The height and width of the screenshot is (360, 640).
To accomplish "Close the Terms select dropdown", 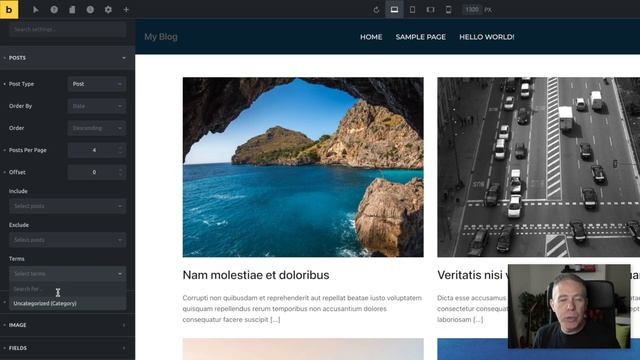I will 68,274.
